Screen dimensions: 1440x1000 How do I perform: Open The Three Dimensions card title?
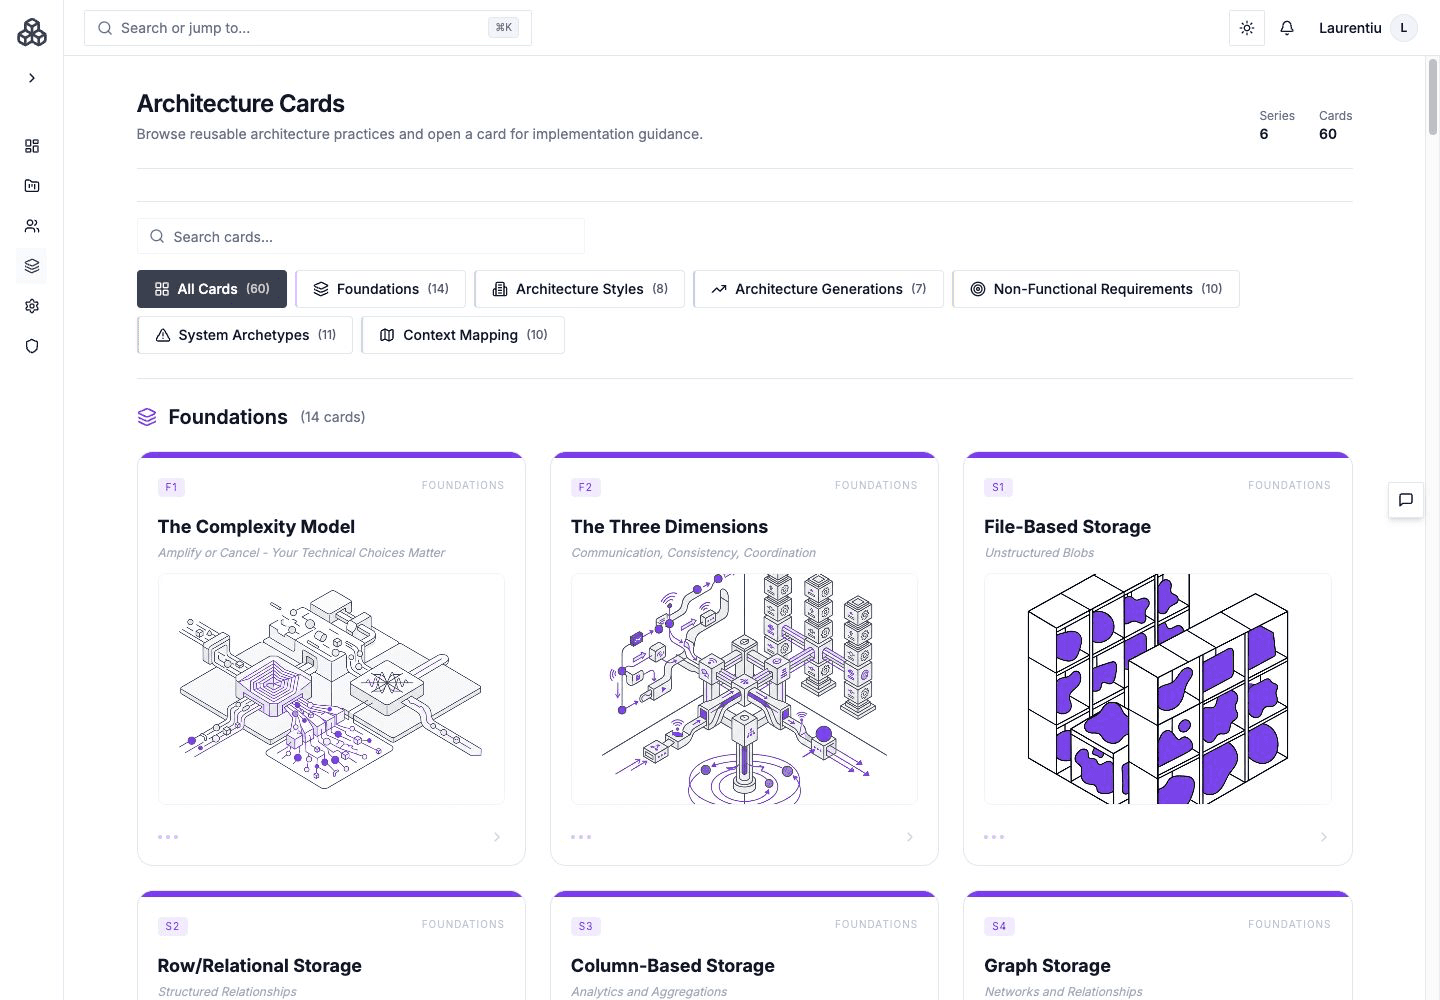point(669,527)
